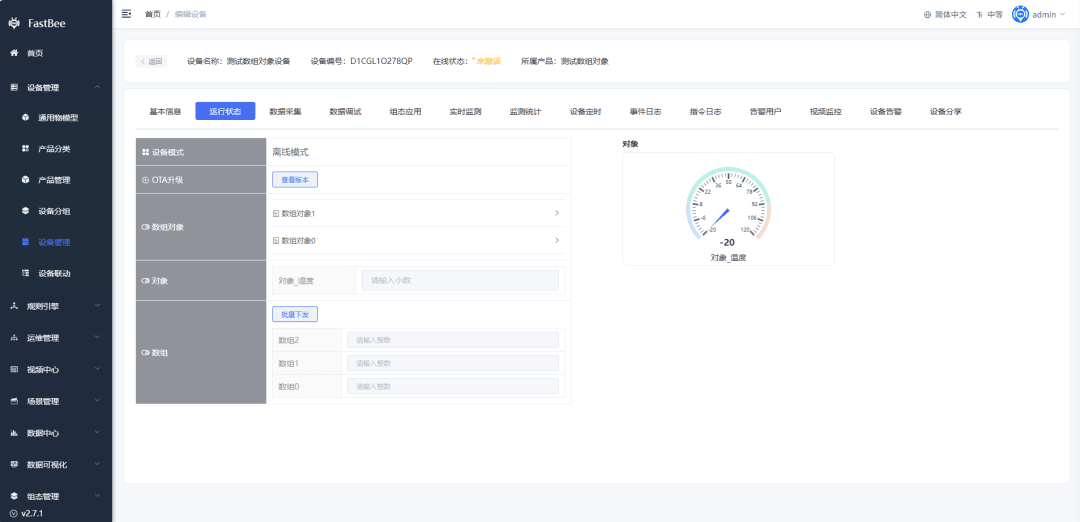The height and width of the screenshot is (522, 1080).
Task: Click the font size icon near 中等
Action: pyautogui.click(x=980, y=14)
